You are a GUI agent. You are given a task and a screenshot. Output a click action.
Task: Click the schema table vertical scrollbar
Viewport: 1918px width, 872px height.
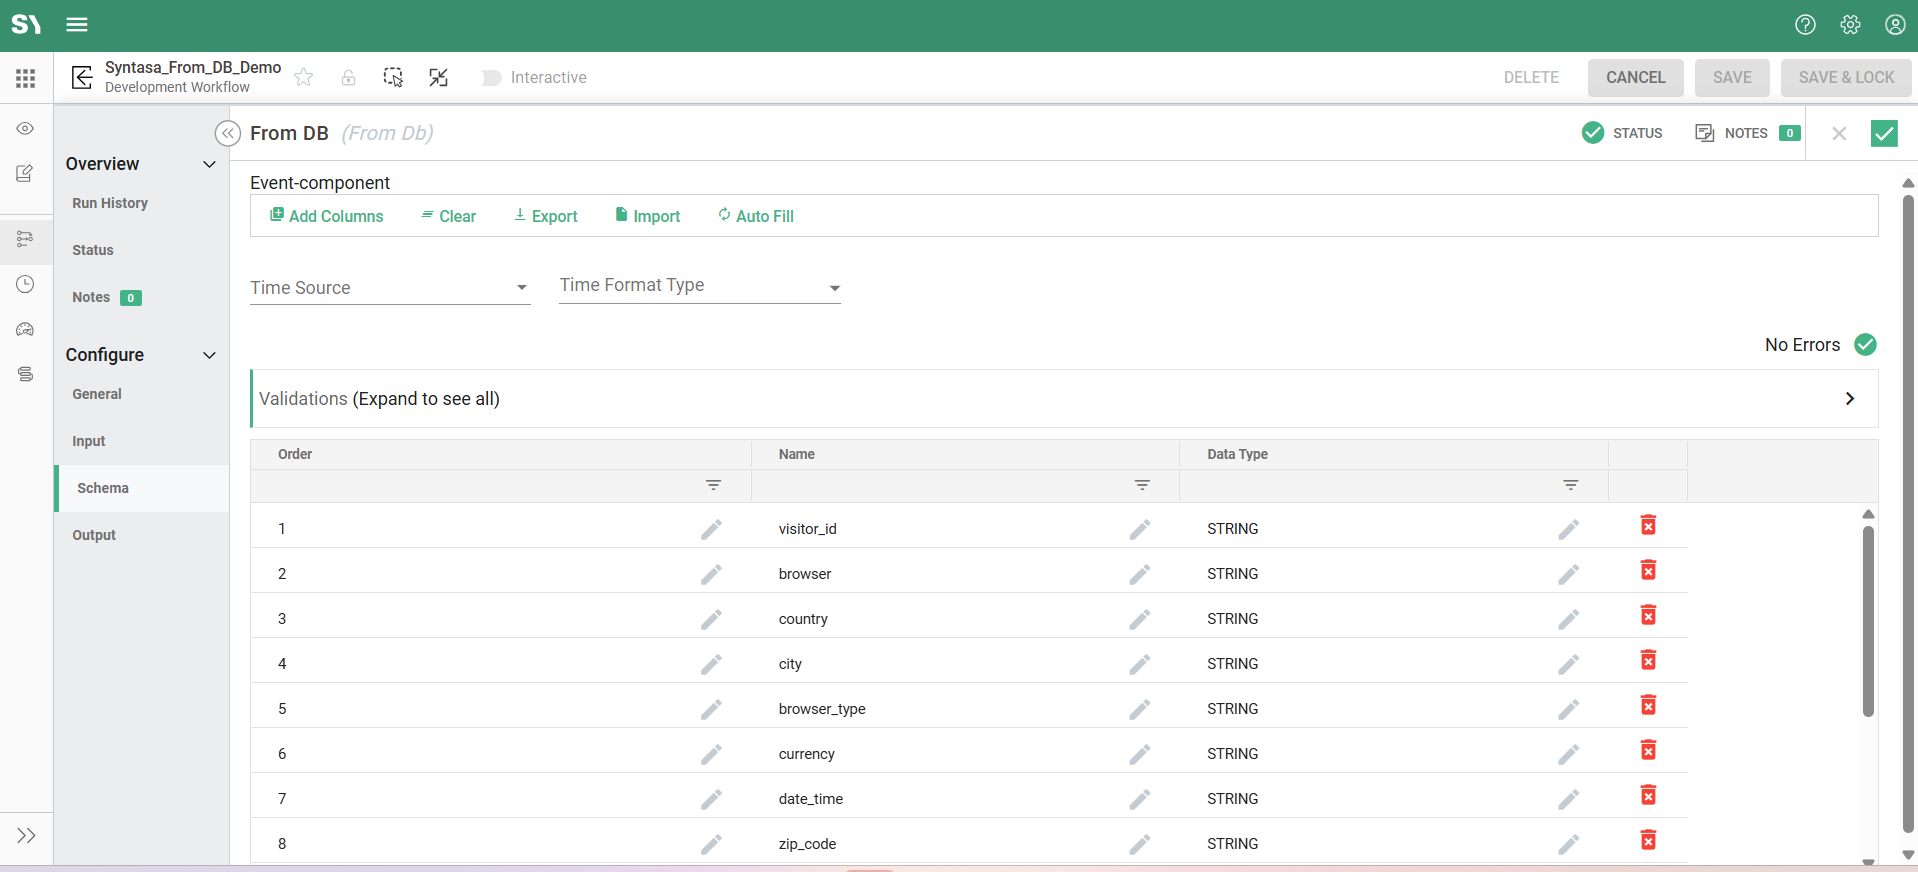click(x=1868, y=622)
